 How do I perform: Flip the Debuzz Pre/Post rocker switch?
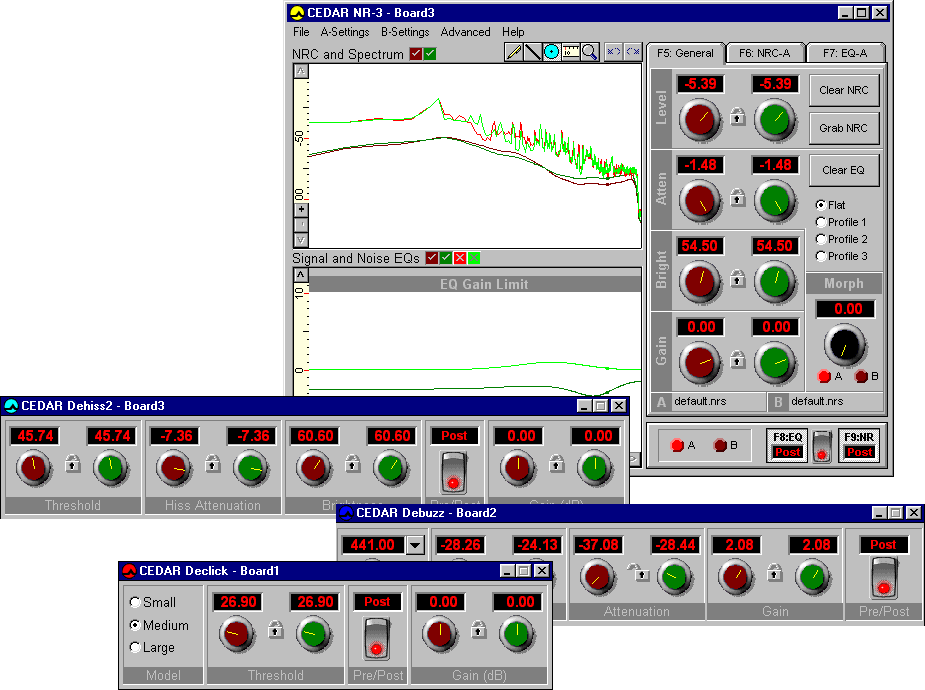884,579
